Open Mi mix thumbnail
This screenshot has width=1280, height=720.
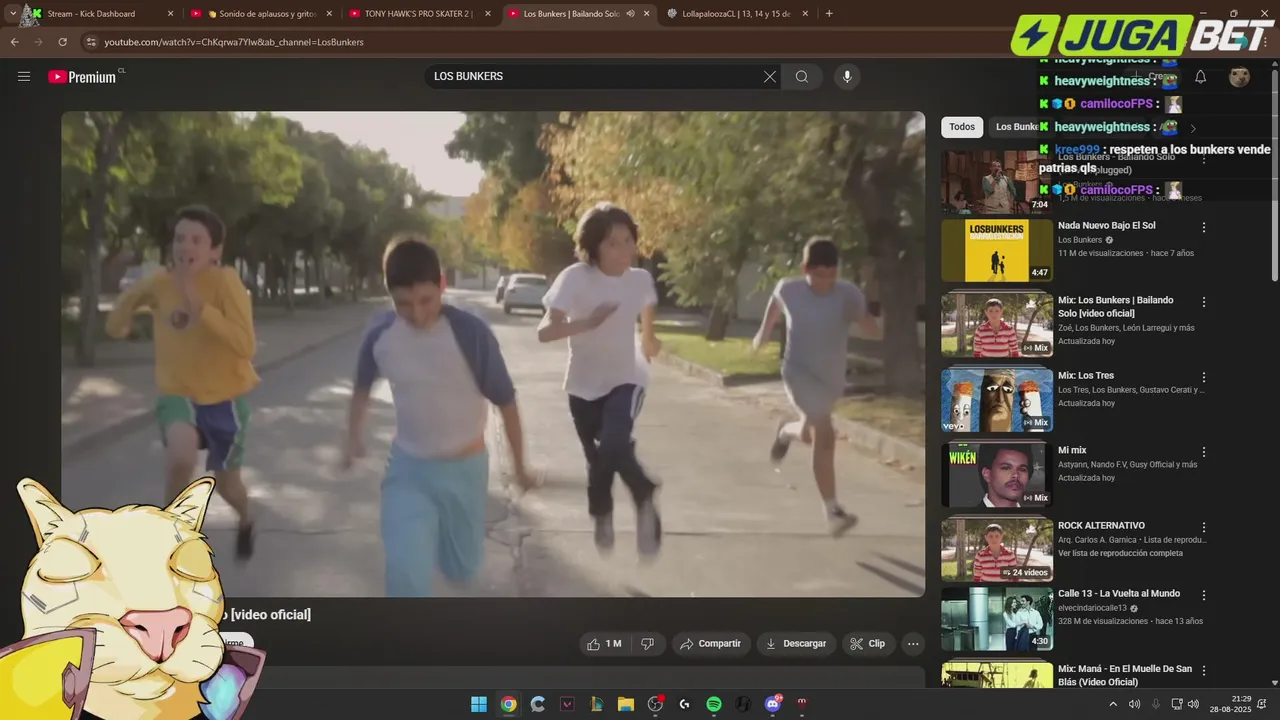[x=997, y=475]
